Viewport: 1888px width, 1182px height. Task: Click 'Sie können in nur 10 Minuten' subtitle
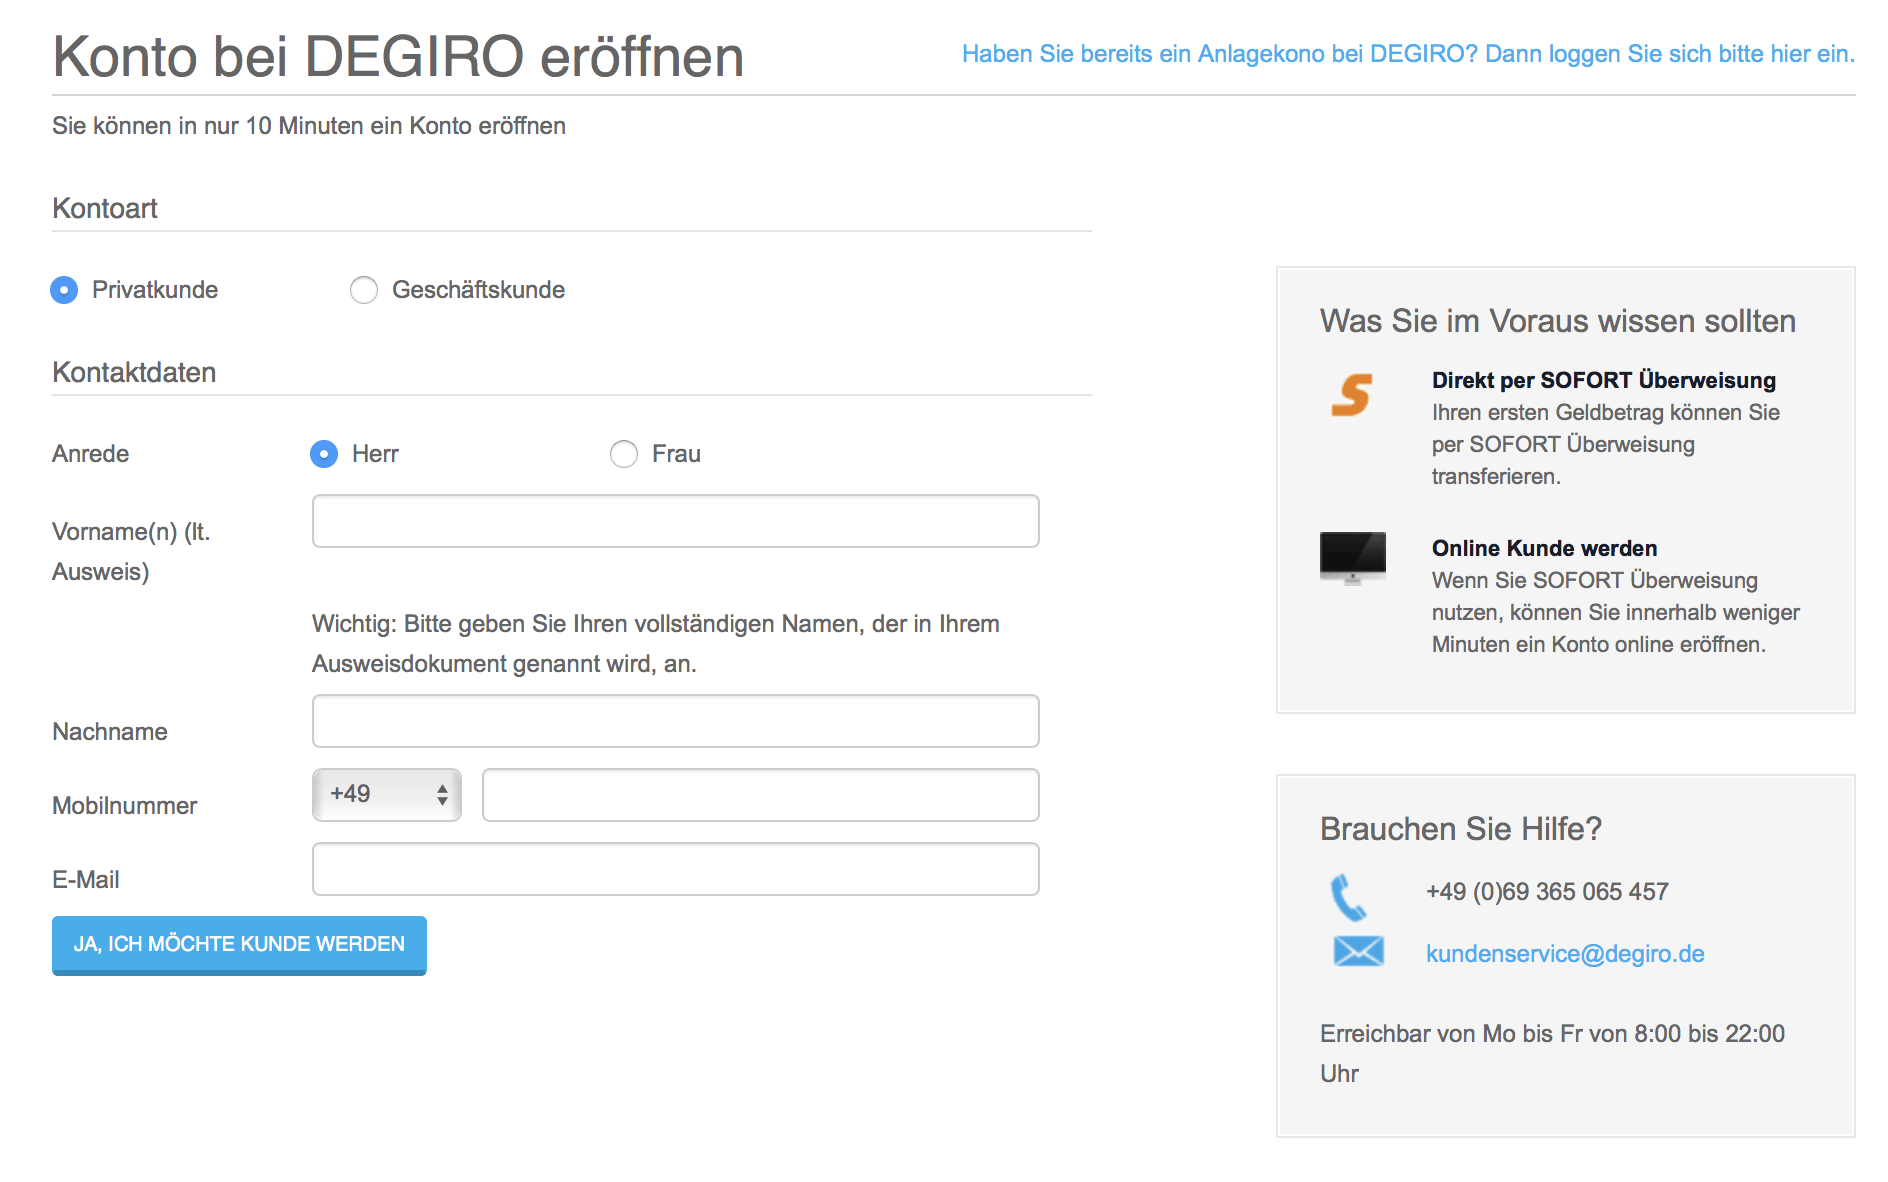click(309, 126)
